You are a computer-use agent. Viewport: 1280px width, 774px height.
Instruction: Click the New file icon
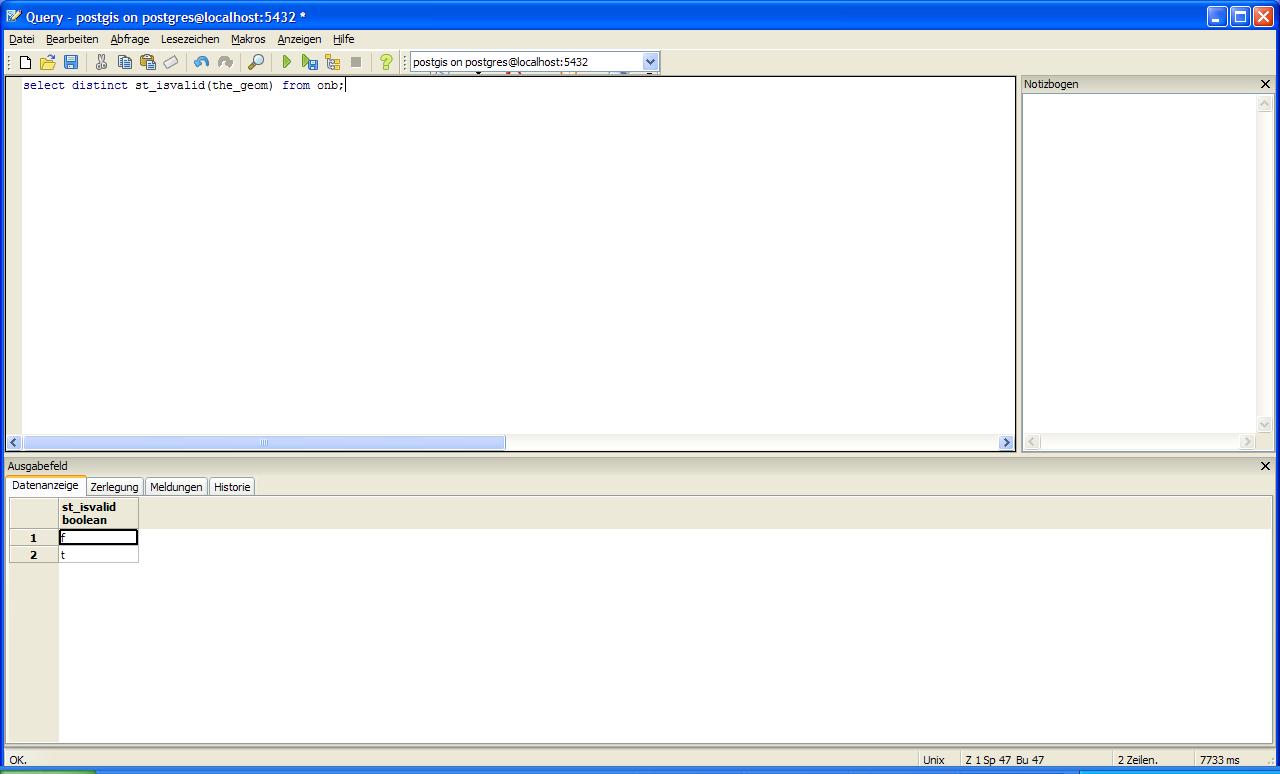coord(25,62)
